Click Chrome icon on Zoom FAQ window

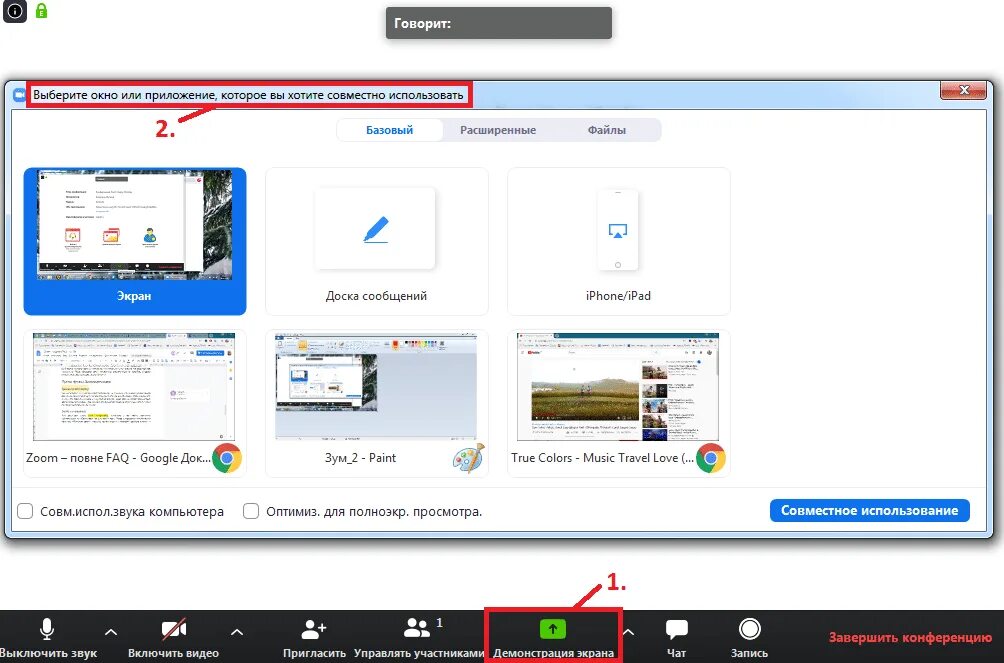point(227,458)
